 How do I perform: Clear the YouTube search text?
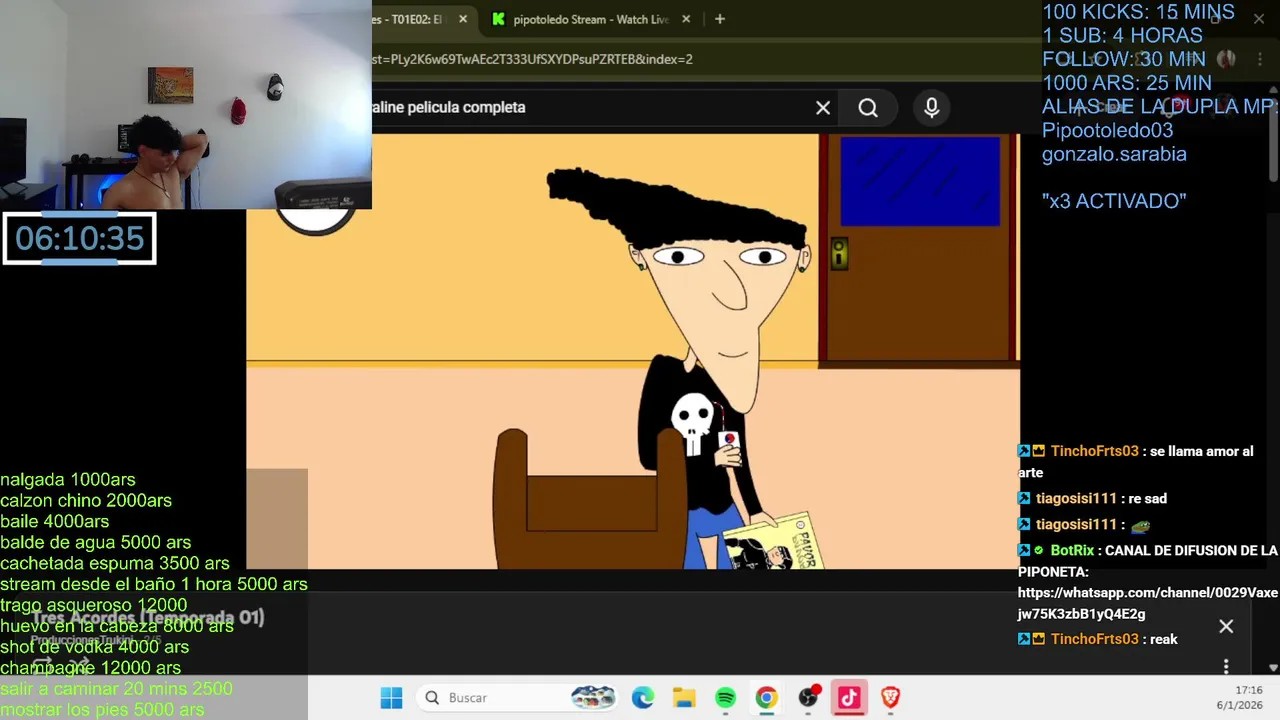tap(823, 108)
